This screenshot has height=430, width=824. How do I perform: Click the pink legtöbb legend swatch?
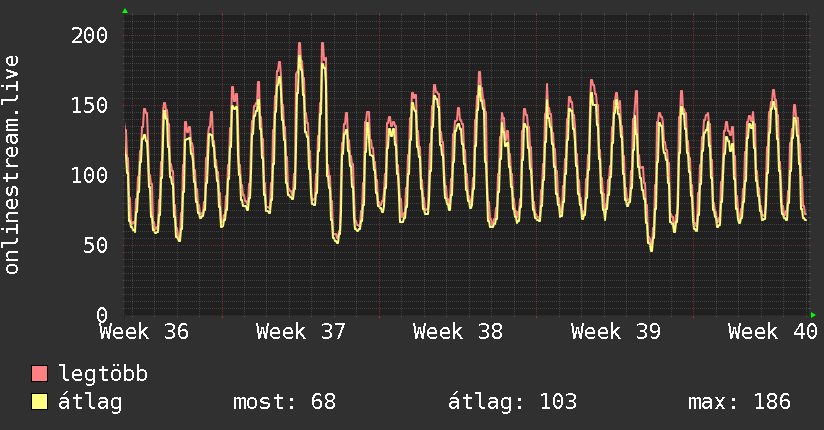click(39, 374)
